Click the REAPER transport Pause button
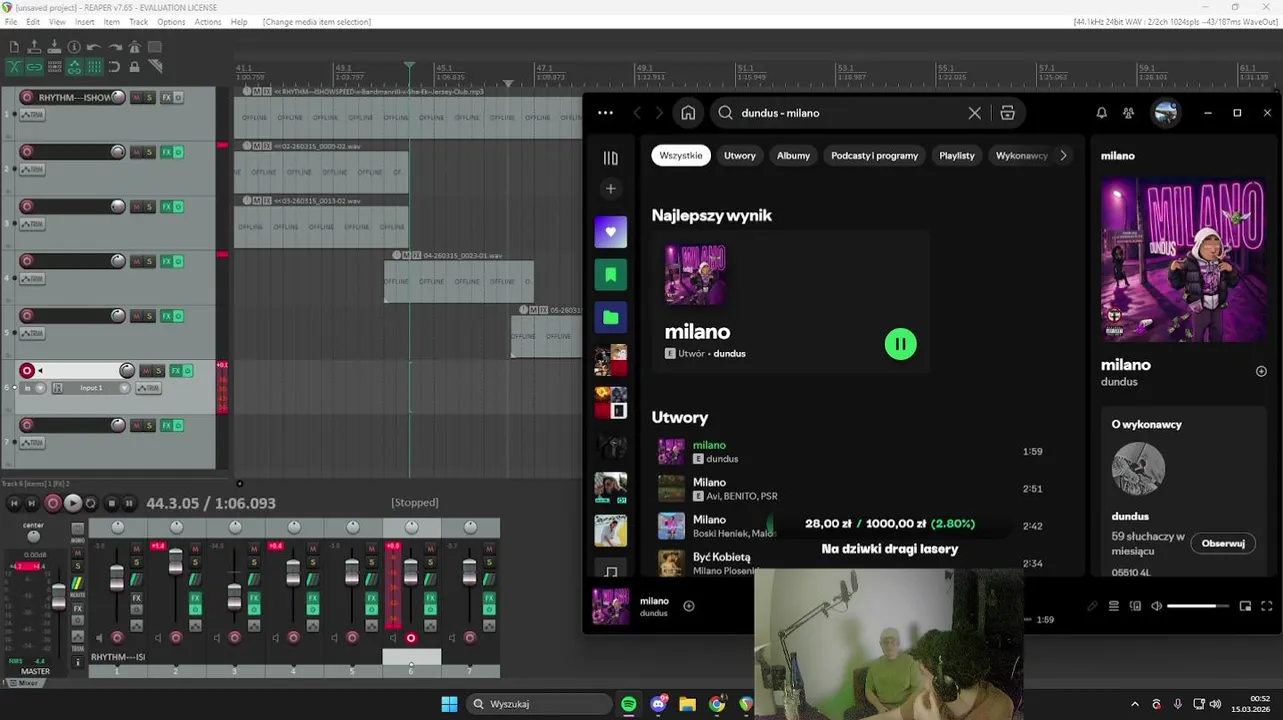This screenshot has width=1283, height=720. 129,503
